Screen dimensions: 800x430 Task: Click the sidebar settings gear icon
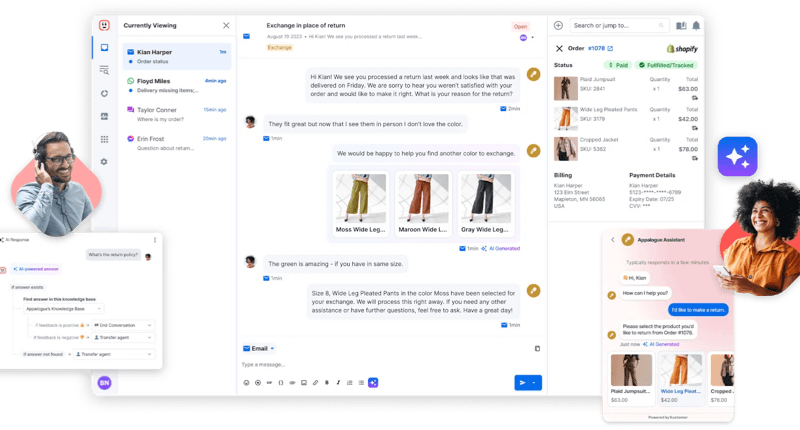click(104, 161)
